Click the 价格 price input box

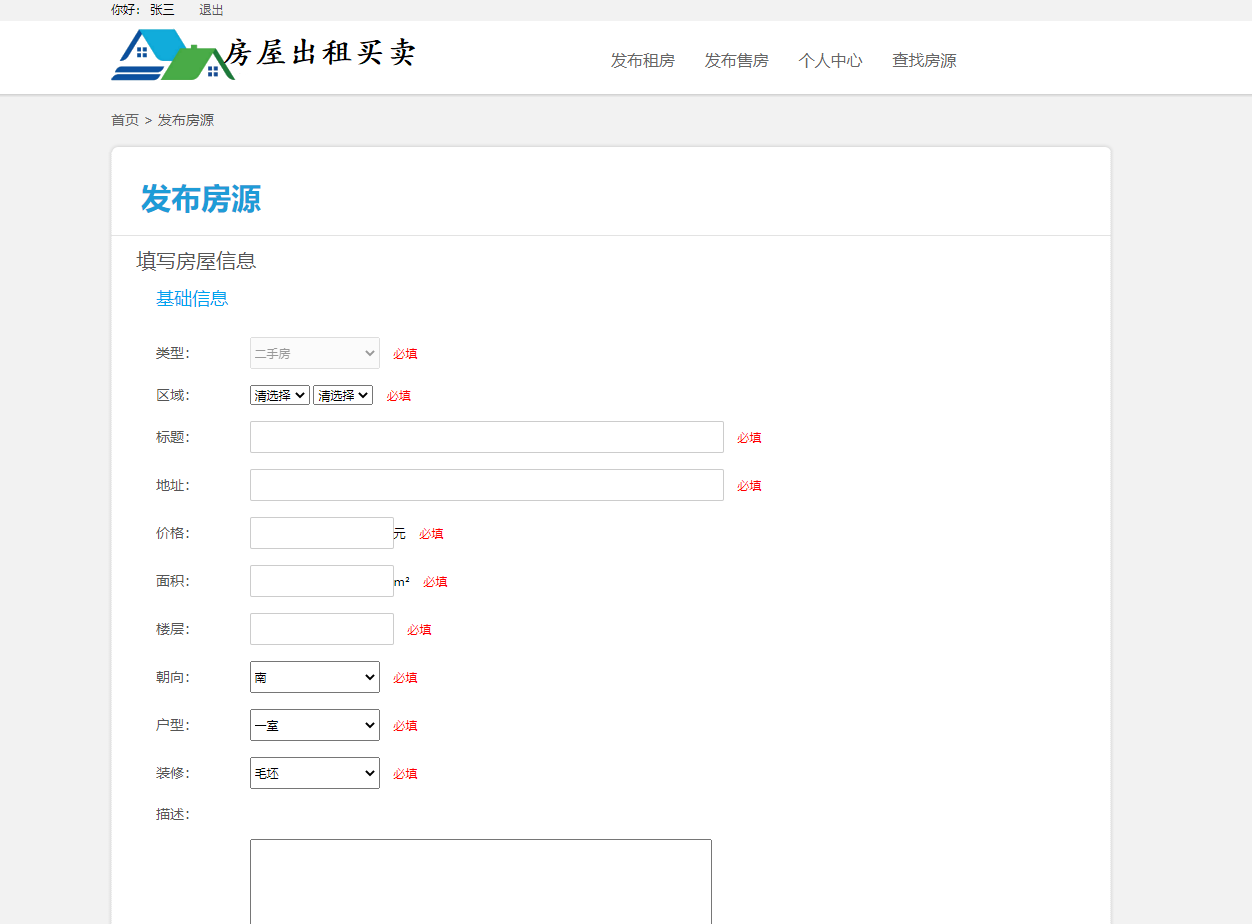click(321, 532)
